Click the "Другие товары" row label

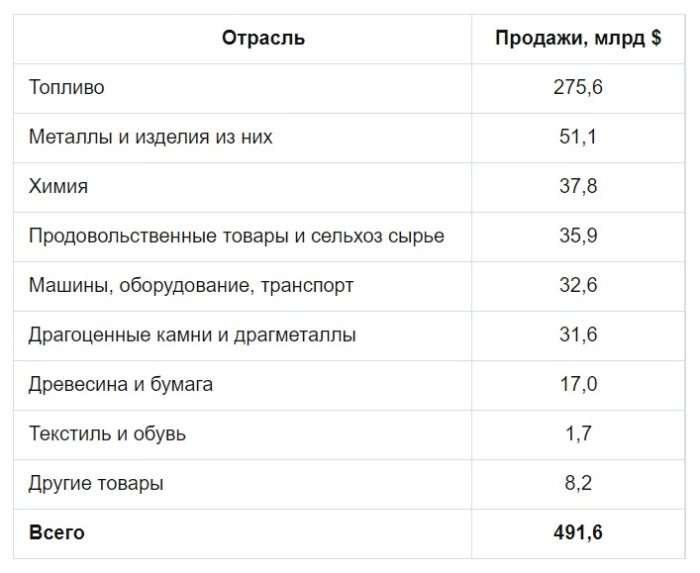[x=97, y=484]
